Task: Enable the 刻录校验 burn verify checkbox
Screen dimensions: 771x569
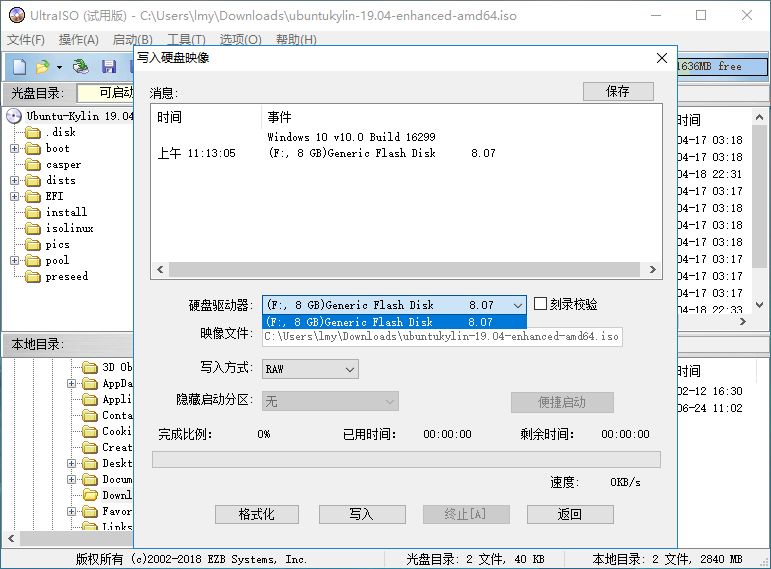Action: point(540,304)
